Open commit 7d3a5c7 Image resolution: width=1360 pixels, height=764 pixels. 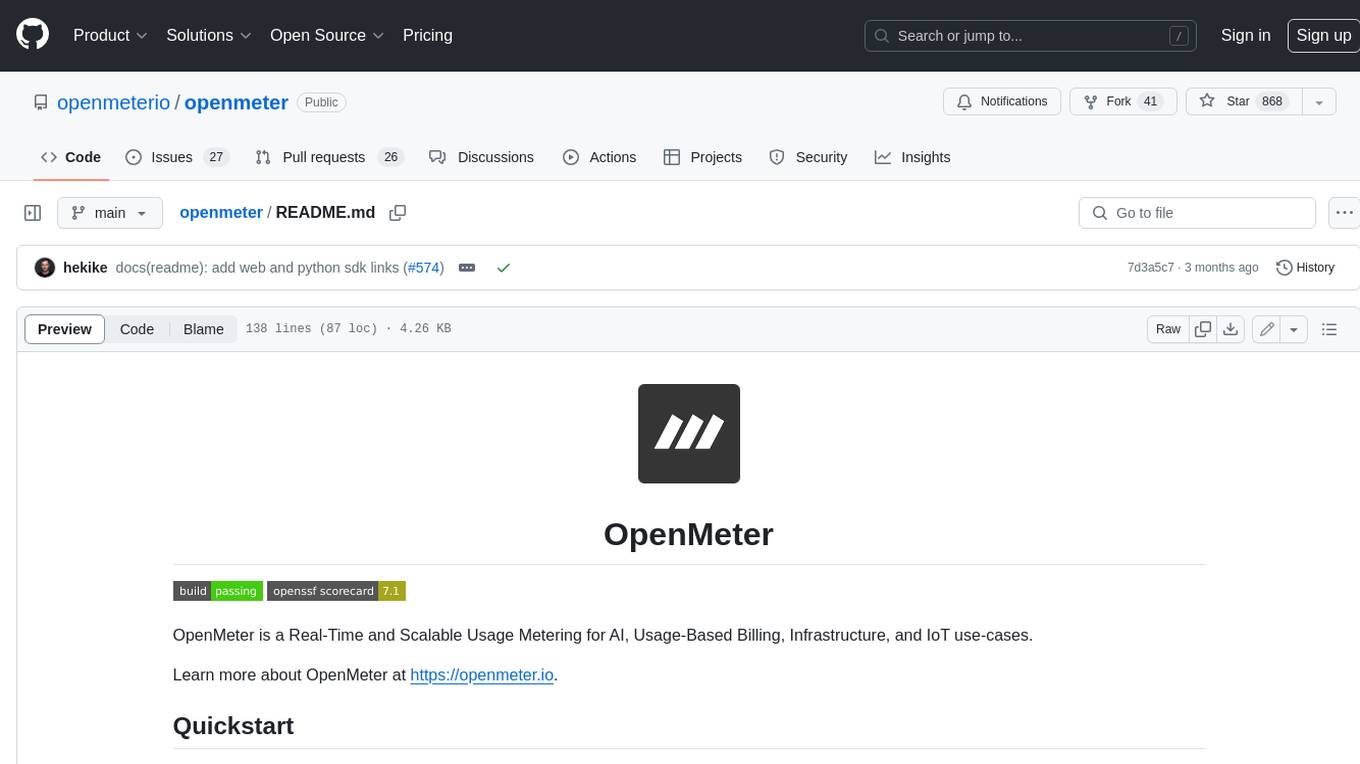click(1150, 268)
